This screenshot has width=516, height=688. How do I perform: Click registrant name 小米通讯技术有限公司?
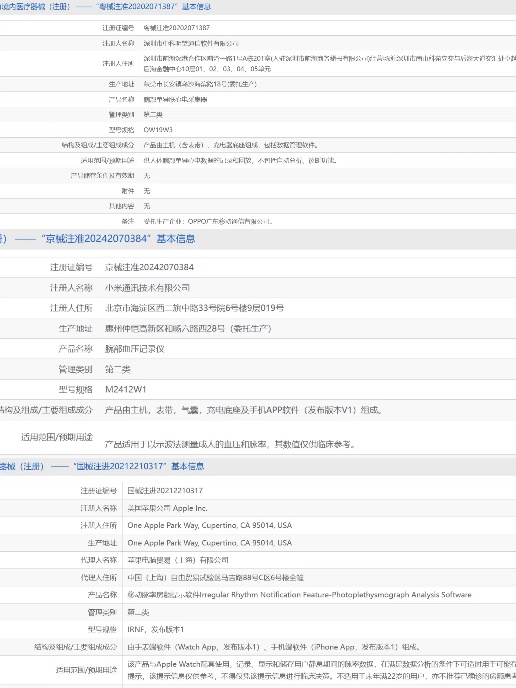(x=147, y=288)
